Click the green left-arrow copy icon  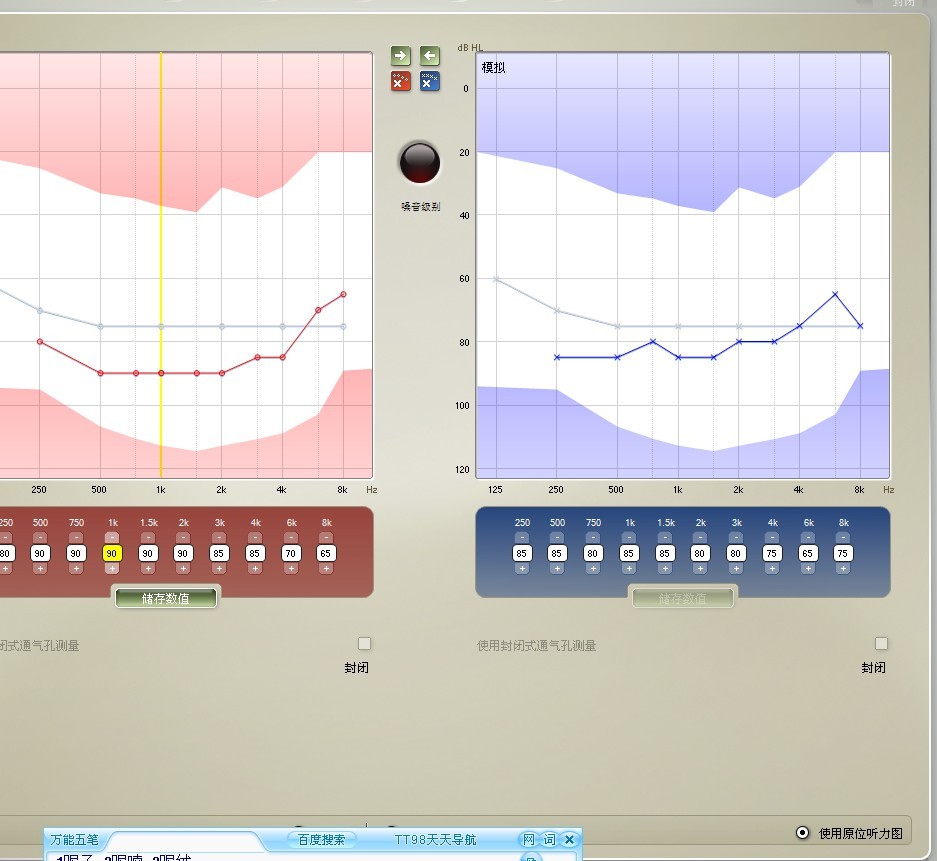click(x=429, y=56)
